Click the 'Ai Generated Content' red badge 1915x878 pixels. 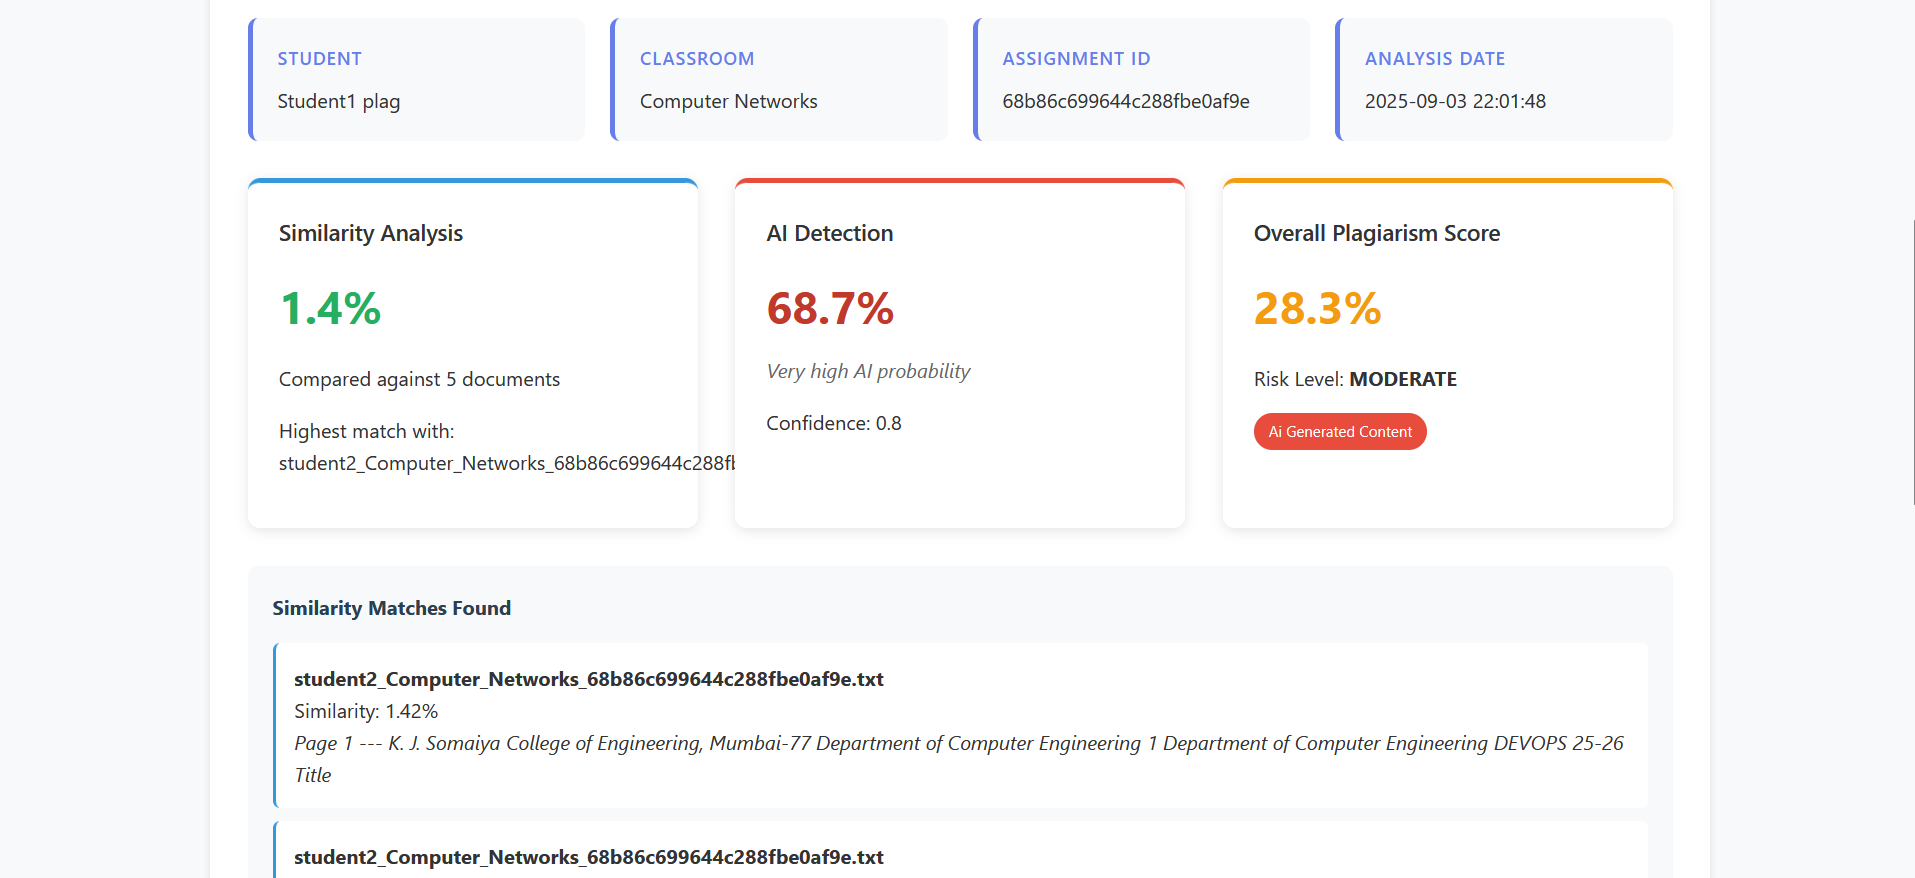tap(1340, 432)
